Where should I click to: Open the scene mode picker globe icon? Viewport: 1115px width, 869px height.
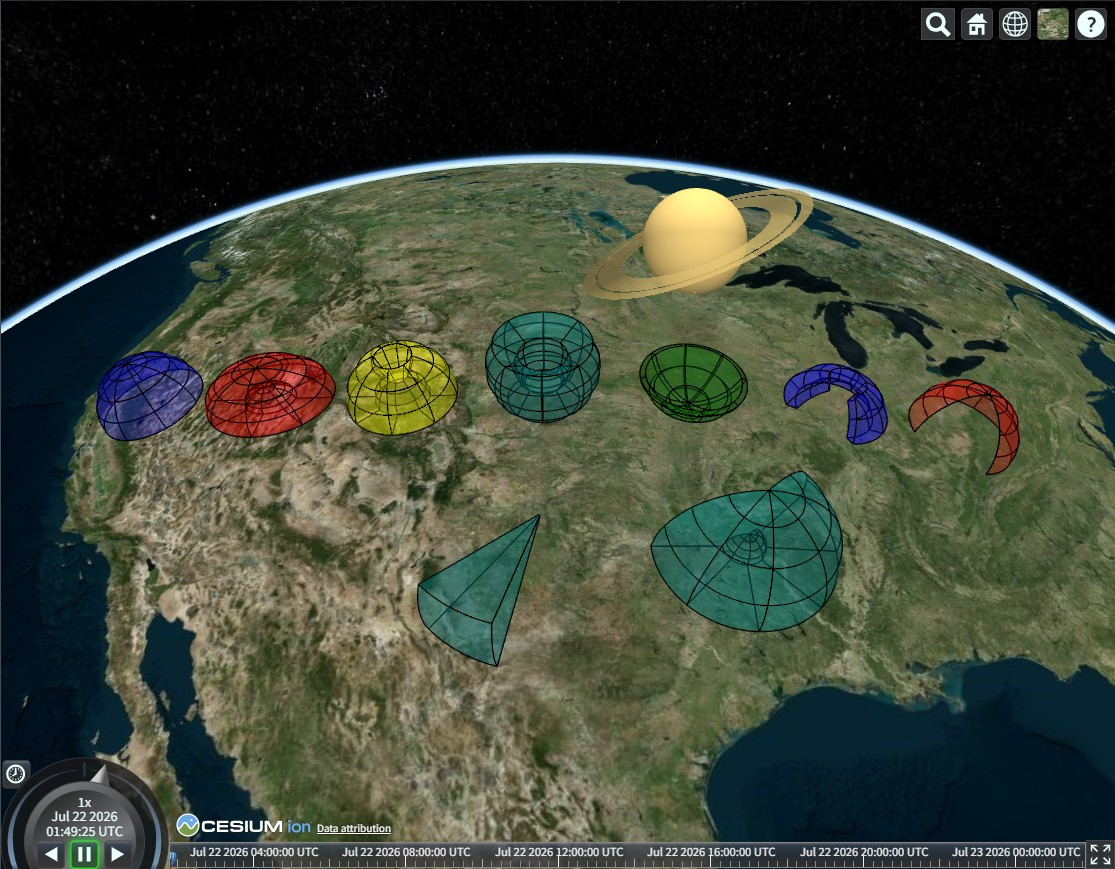point(1015,24)
